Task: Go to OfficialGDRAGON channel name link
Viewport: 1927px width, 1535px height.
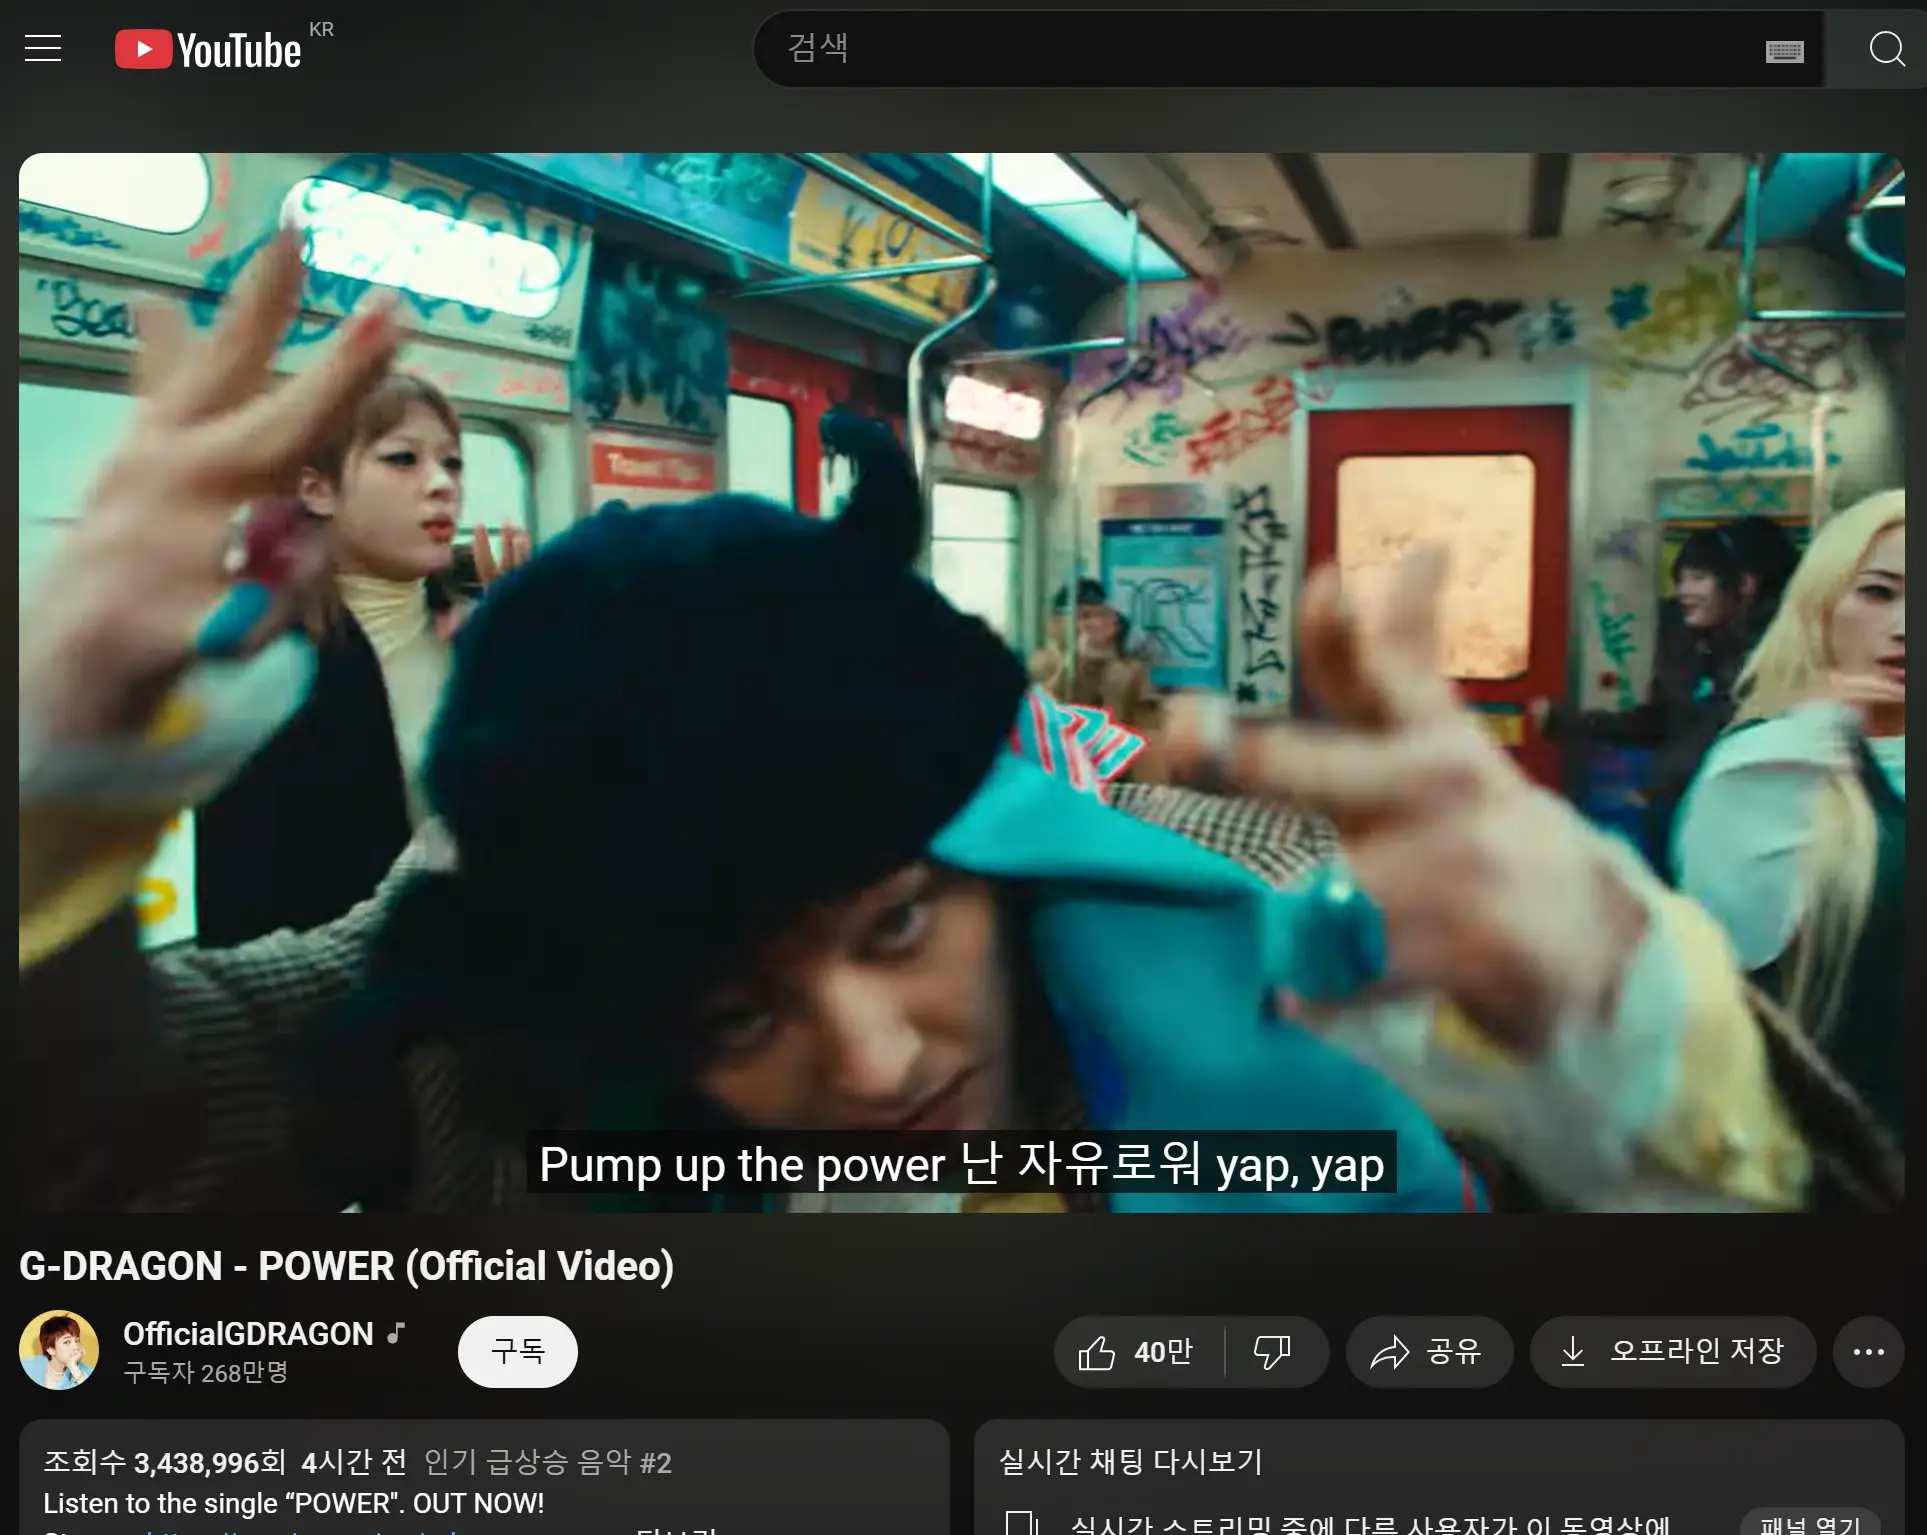Action: point(248,1334)
